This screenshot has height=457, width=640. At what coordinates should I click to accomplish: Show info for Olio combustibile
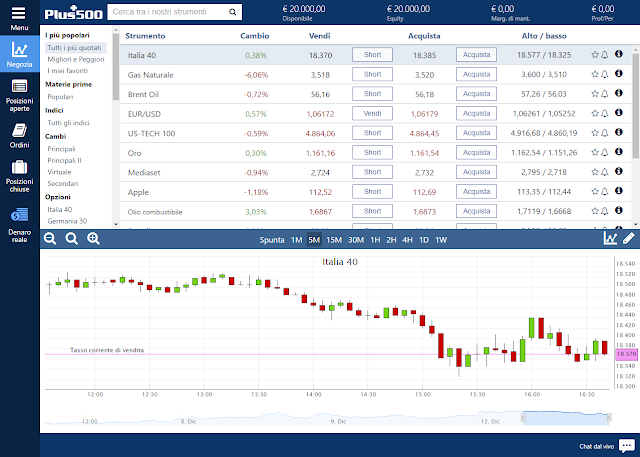619,210
